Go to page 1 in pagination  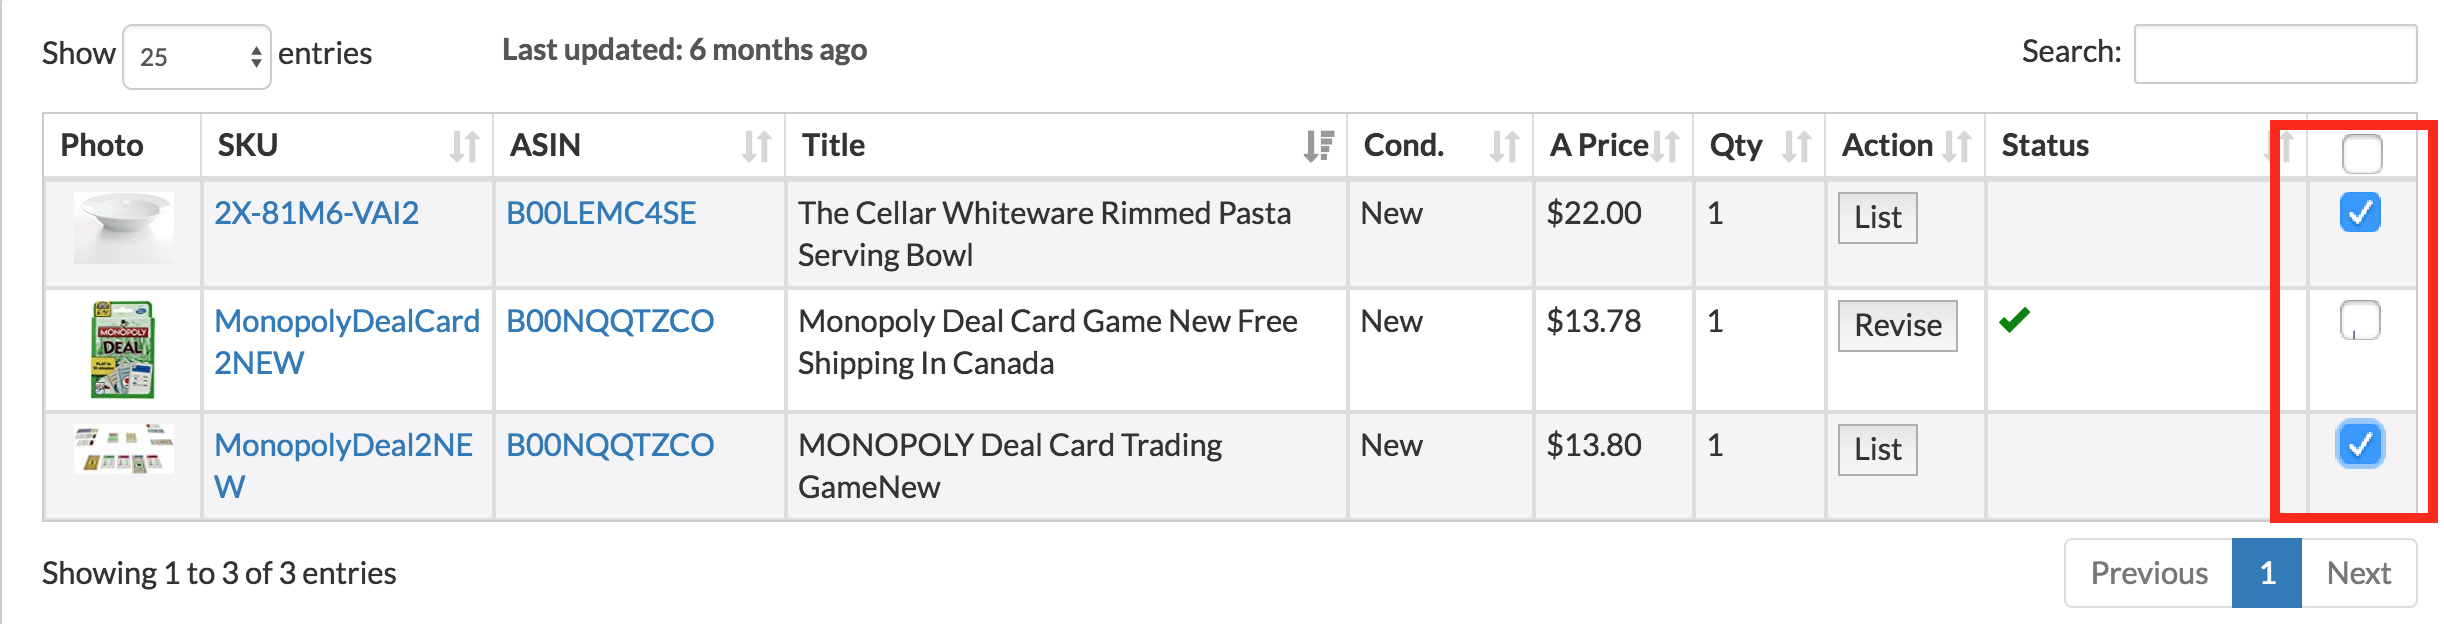pyautogui.click(x=2267, y=573)
